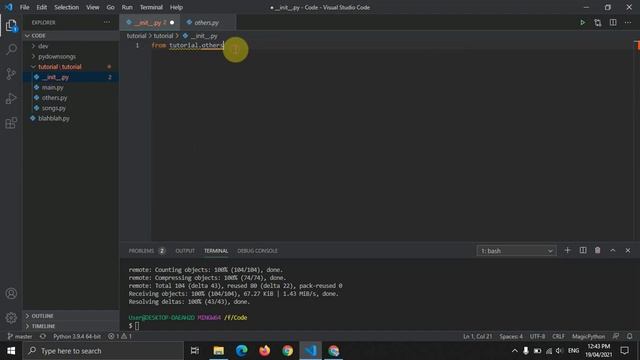The image size is (640, 360).
Task: Create a new terminal with plus icon
Action: [567, 250]
